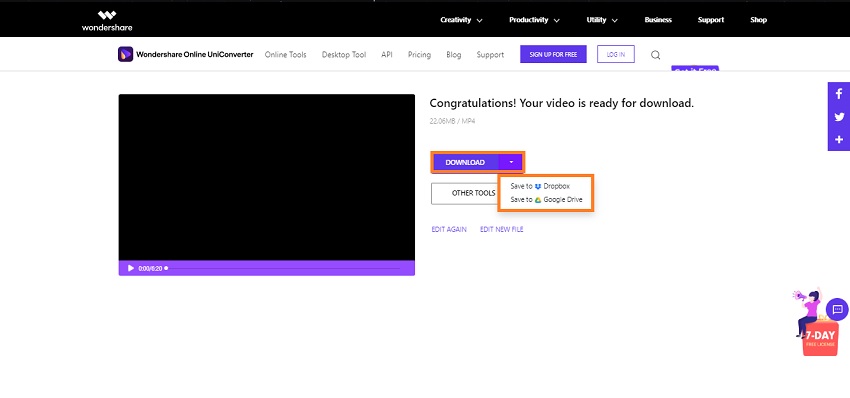
Task: Open the Blog link
Action: [x=454, y=55]
